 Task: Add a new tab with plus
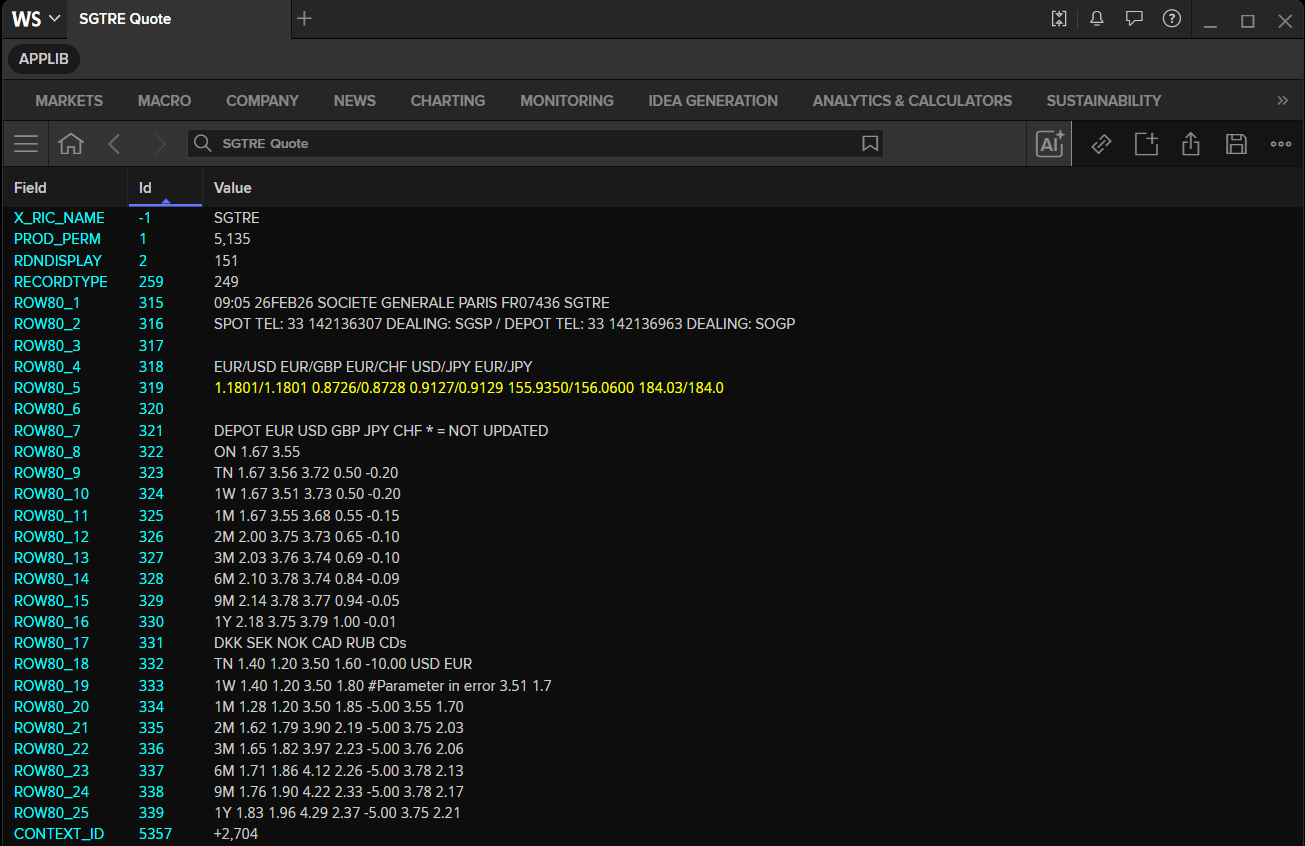[x=305, y=19]
